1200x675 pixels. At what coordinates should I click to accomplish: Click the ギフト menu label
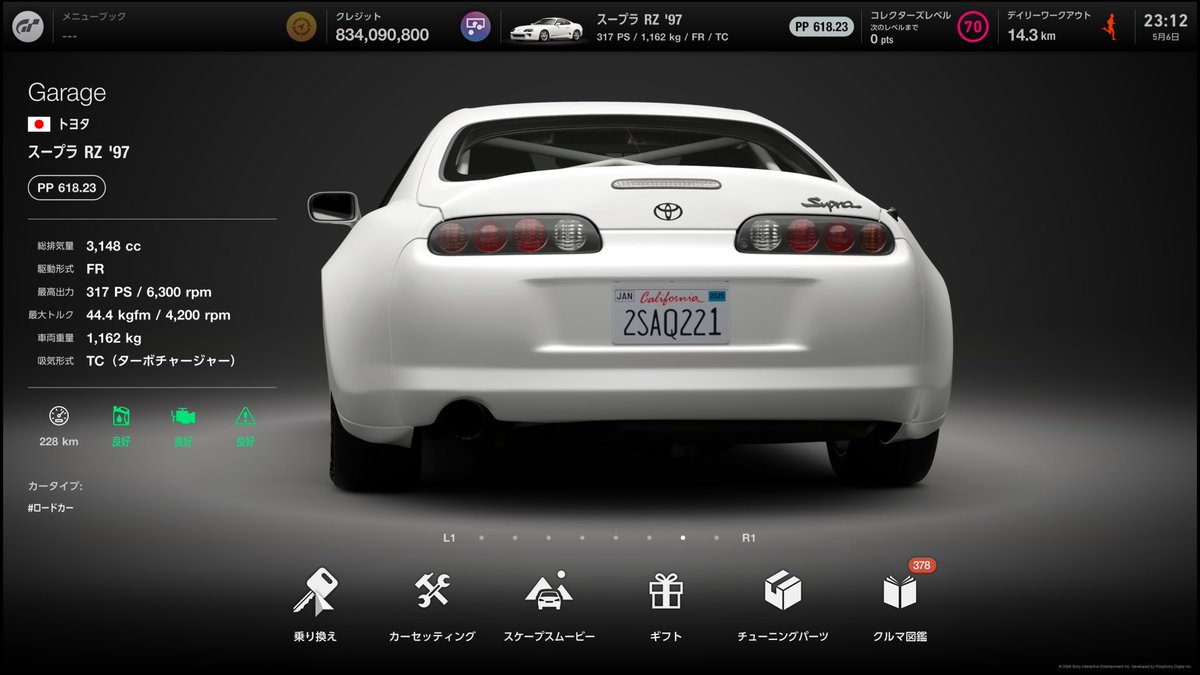[x=666, y=636]
